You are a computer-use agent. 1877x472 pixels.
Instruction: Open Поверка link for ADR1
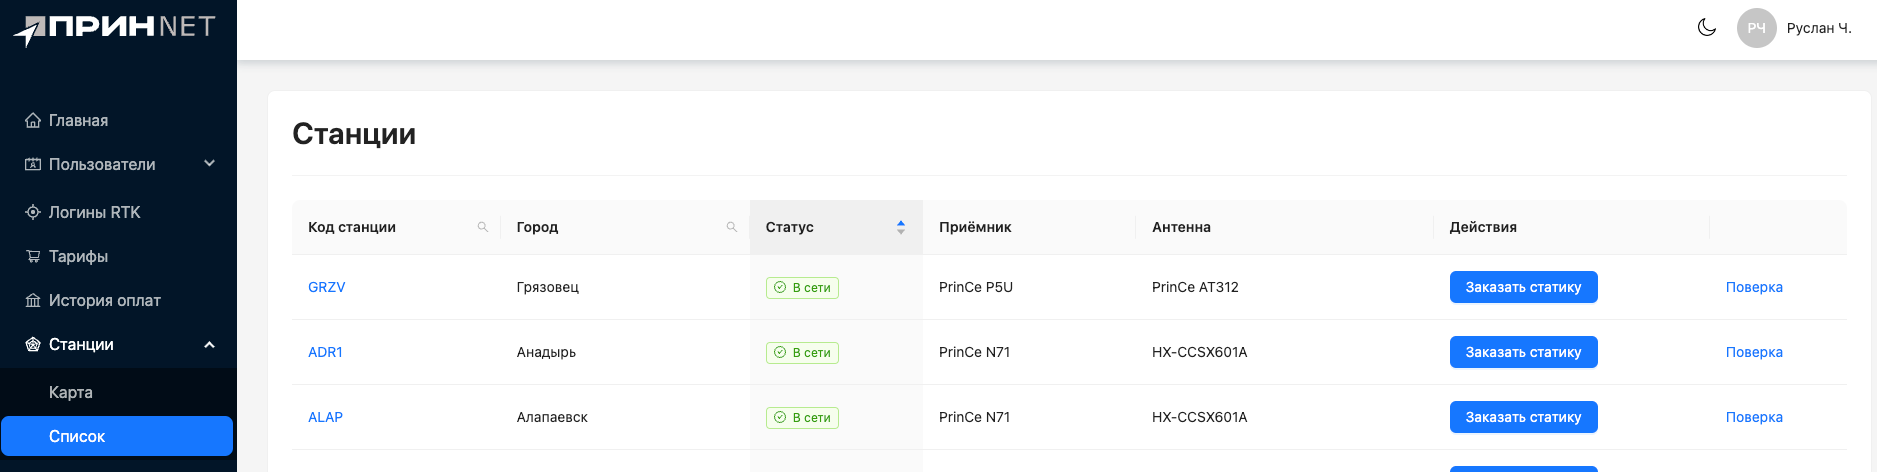click(x=1754, y=352)
